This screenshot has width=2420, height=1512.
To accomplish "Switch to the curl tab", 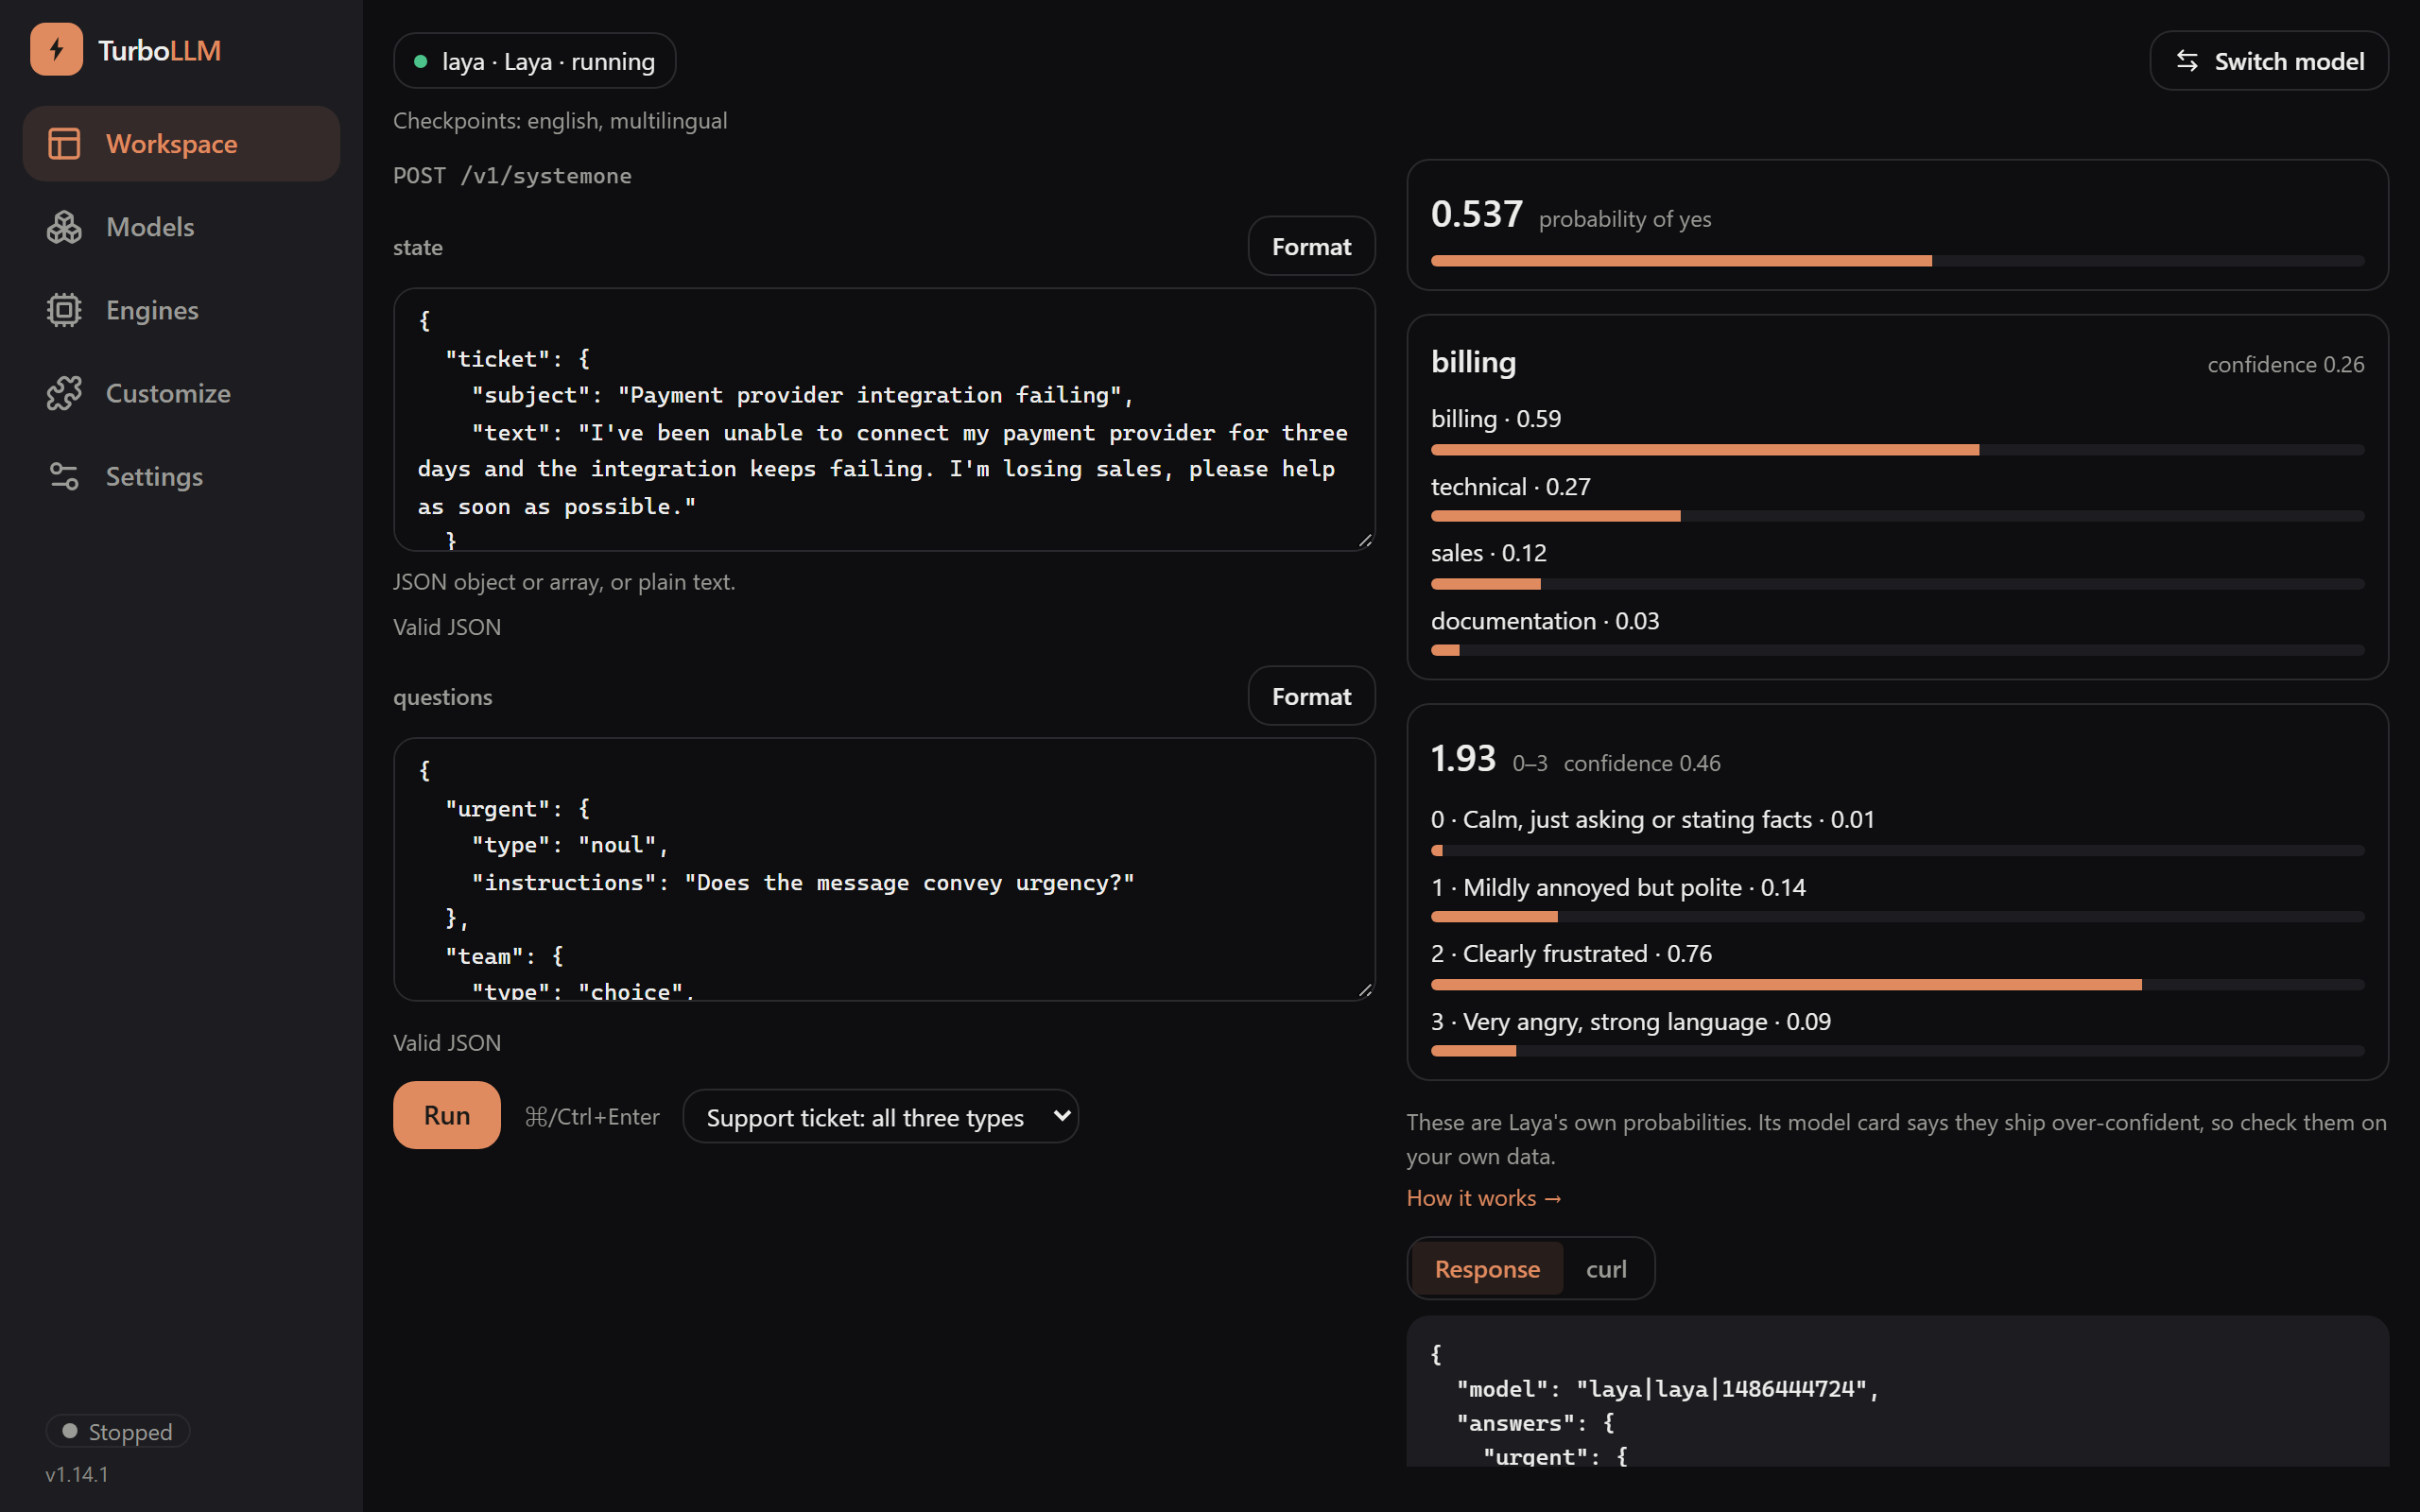I will point(1606,1268).
